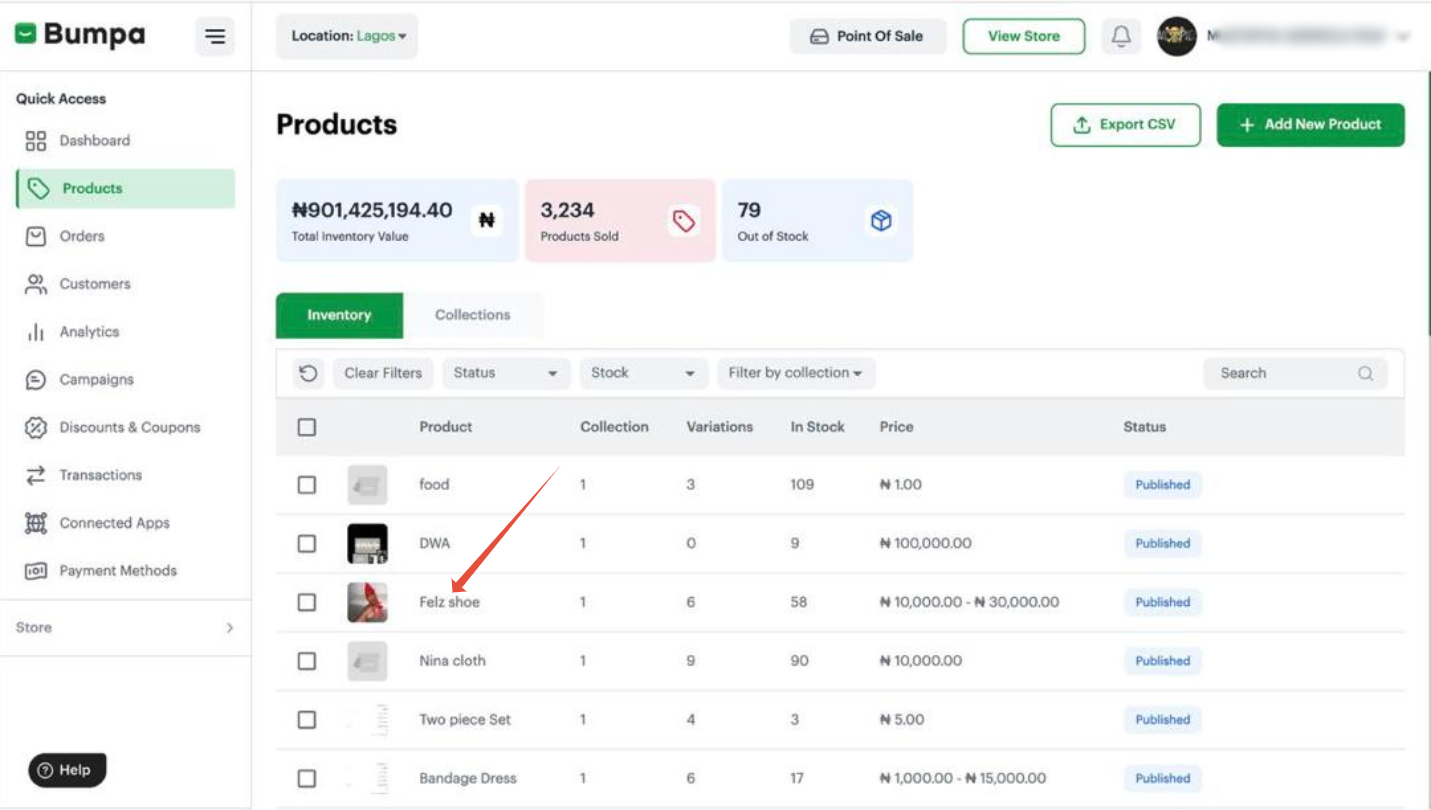
Task: Click the Orders bag icon
Action: [36, 236]
